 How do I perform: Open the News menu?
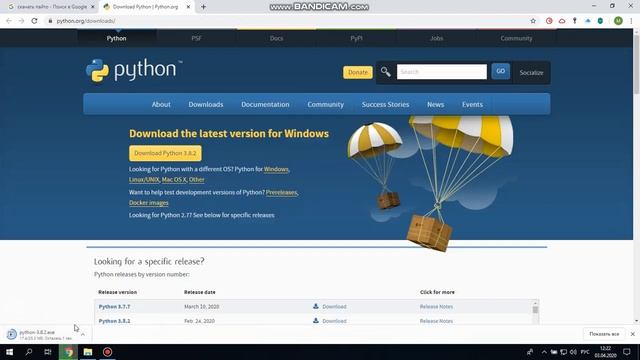(436, 104)
